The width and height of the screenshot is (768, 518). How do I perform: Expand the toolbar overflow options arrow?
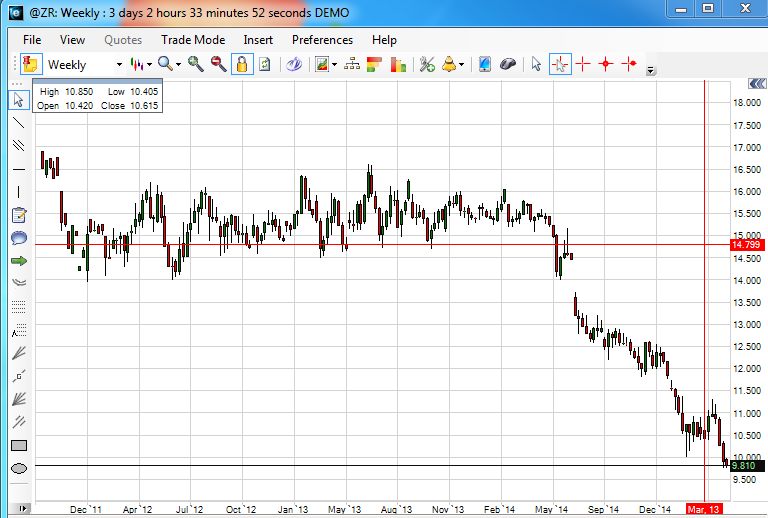(x=651, y=71)
